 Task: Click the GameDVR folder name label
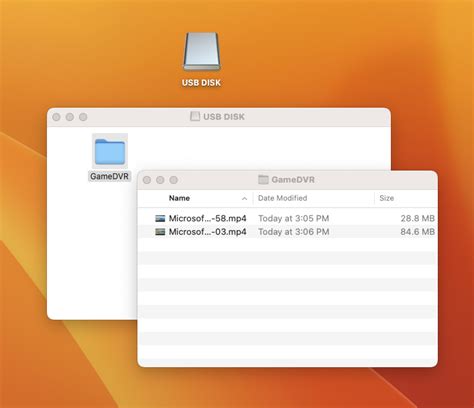tap(109, 176)
